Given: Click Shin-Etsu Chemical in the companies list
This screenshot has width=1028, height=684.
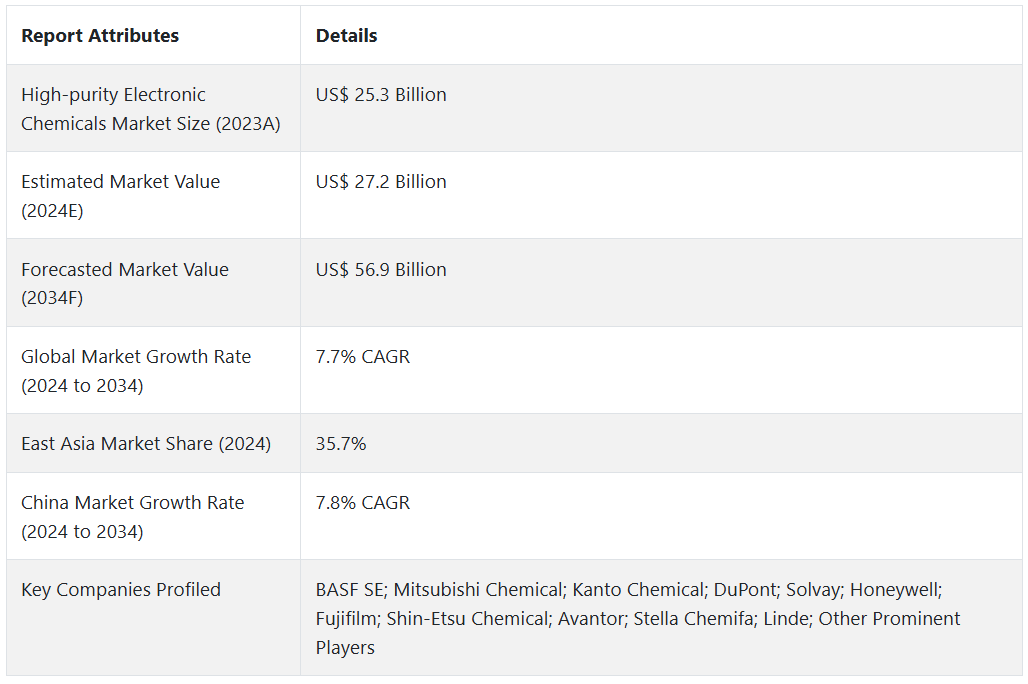Looking at the screenshot, I should pyautogui.click(x=468, y=619).
